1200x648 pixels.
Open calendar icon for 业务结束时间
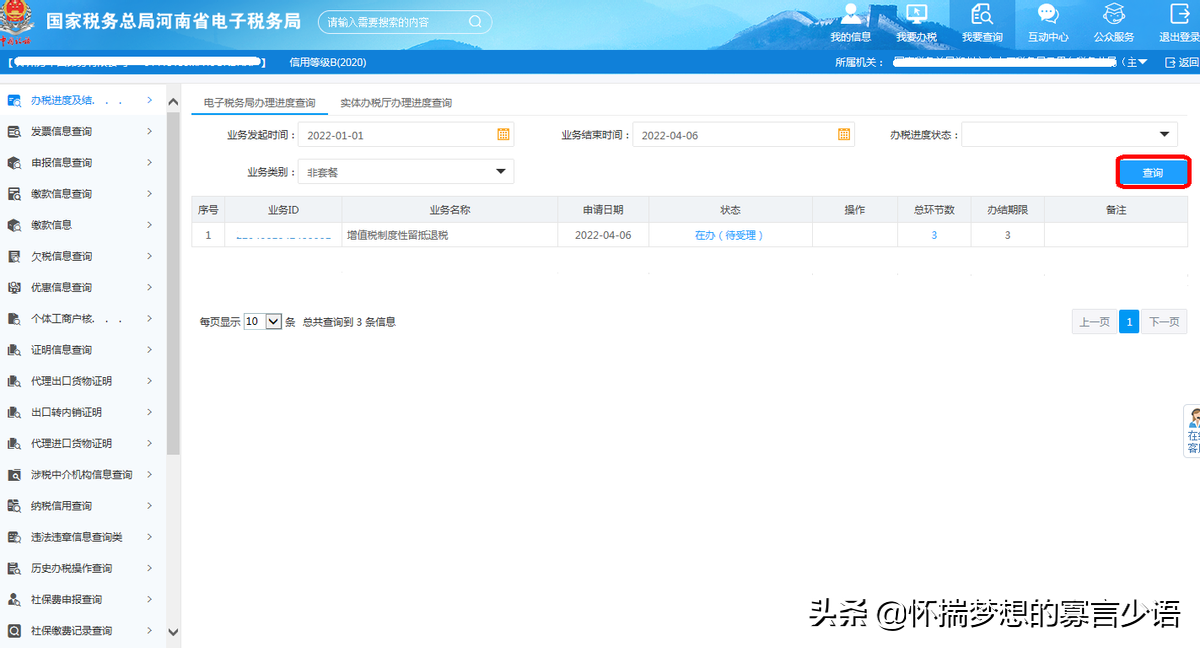(844, 135)
